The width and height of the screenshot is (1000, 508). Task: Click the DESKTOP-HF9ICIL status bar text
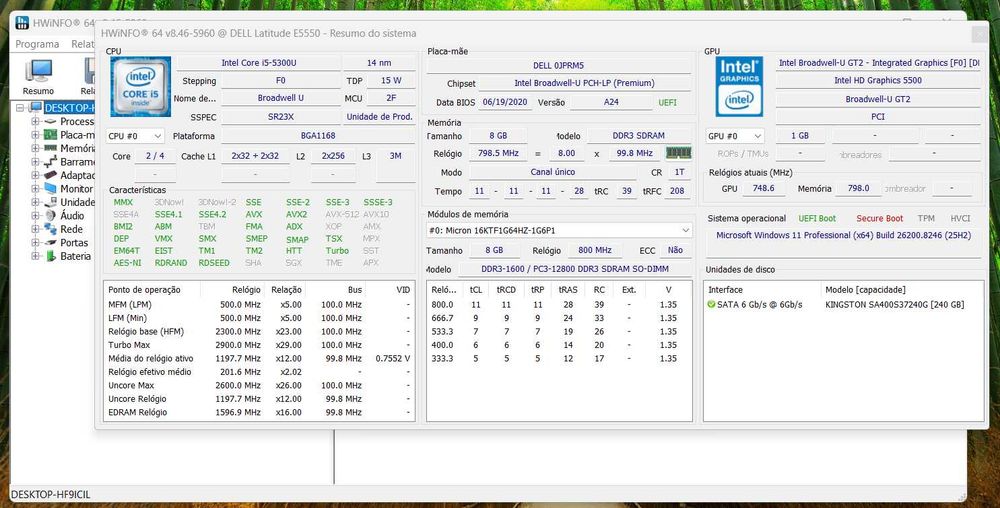51,495
